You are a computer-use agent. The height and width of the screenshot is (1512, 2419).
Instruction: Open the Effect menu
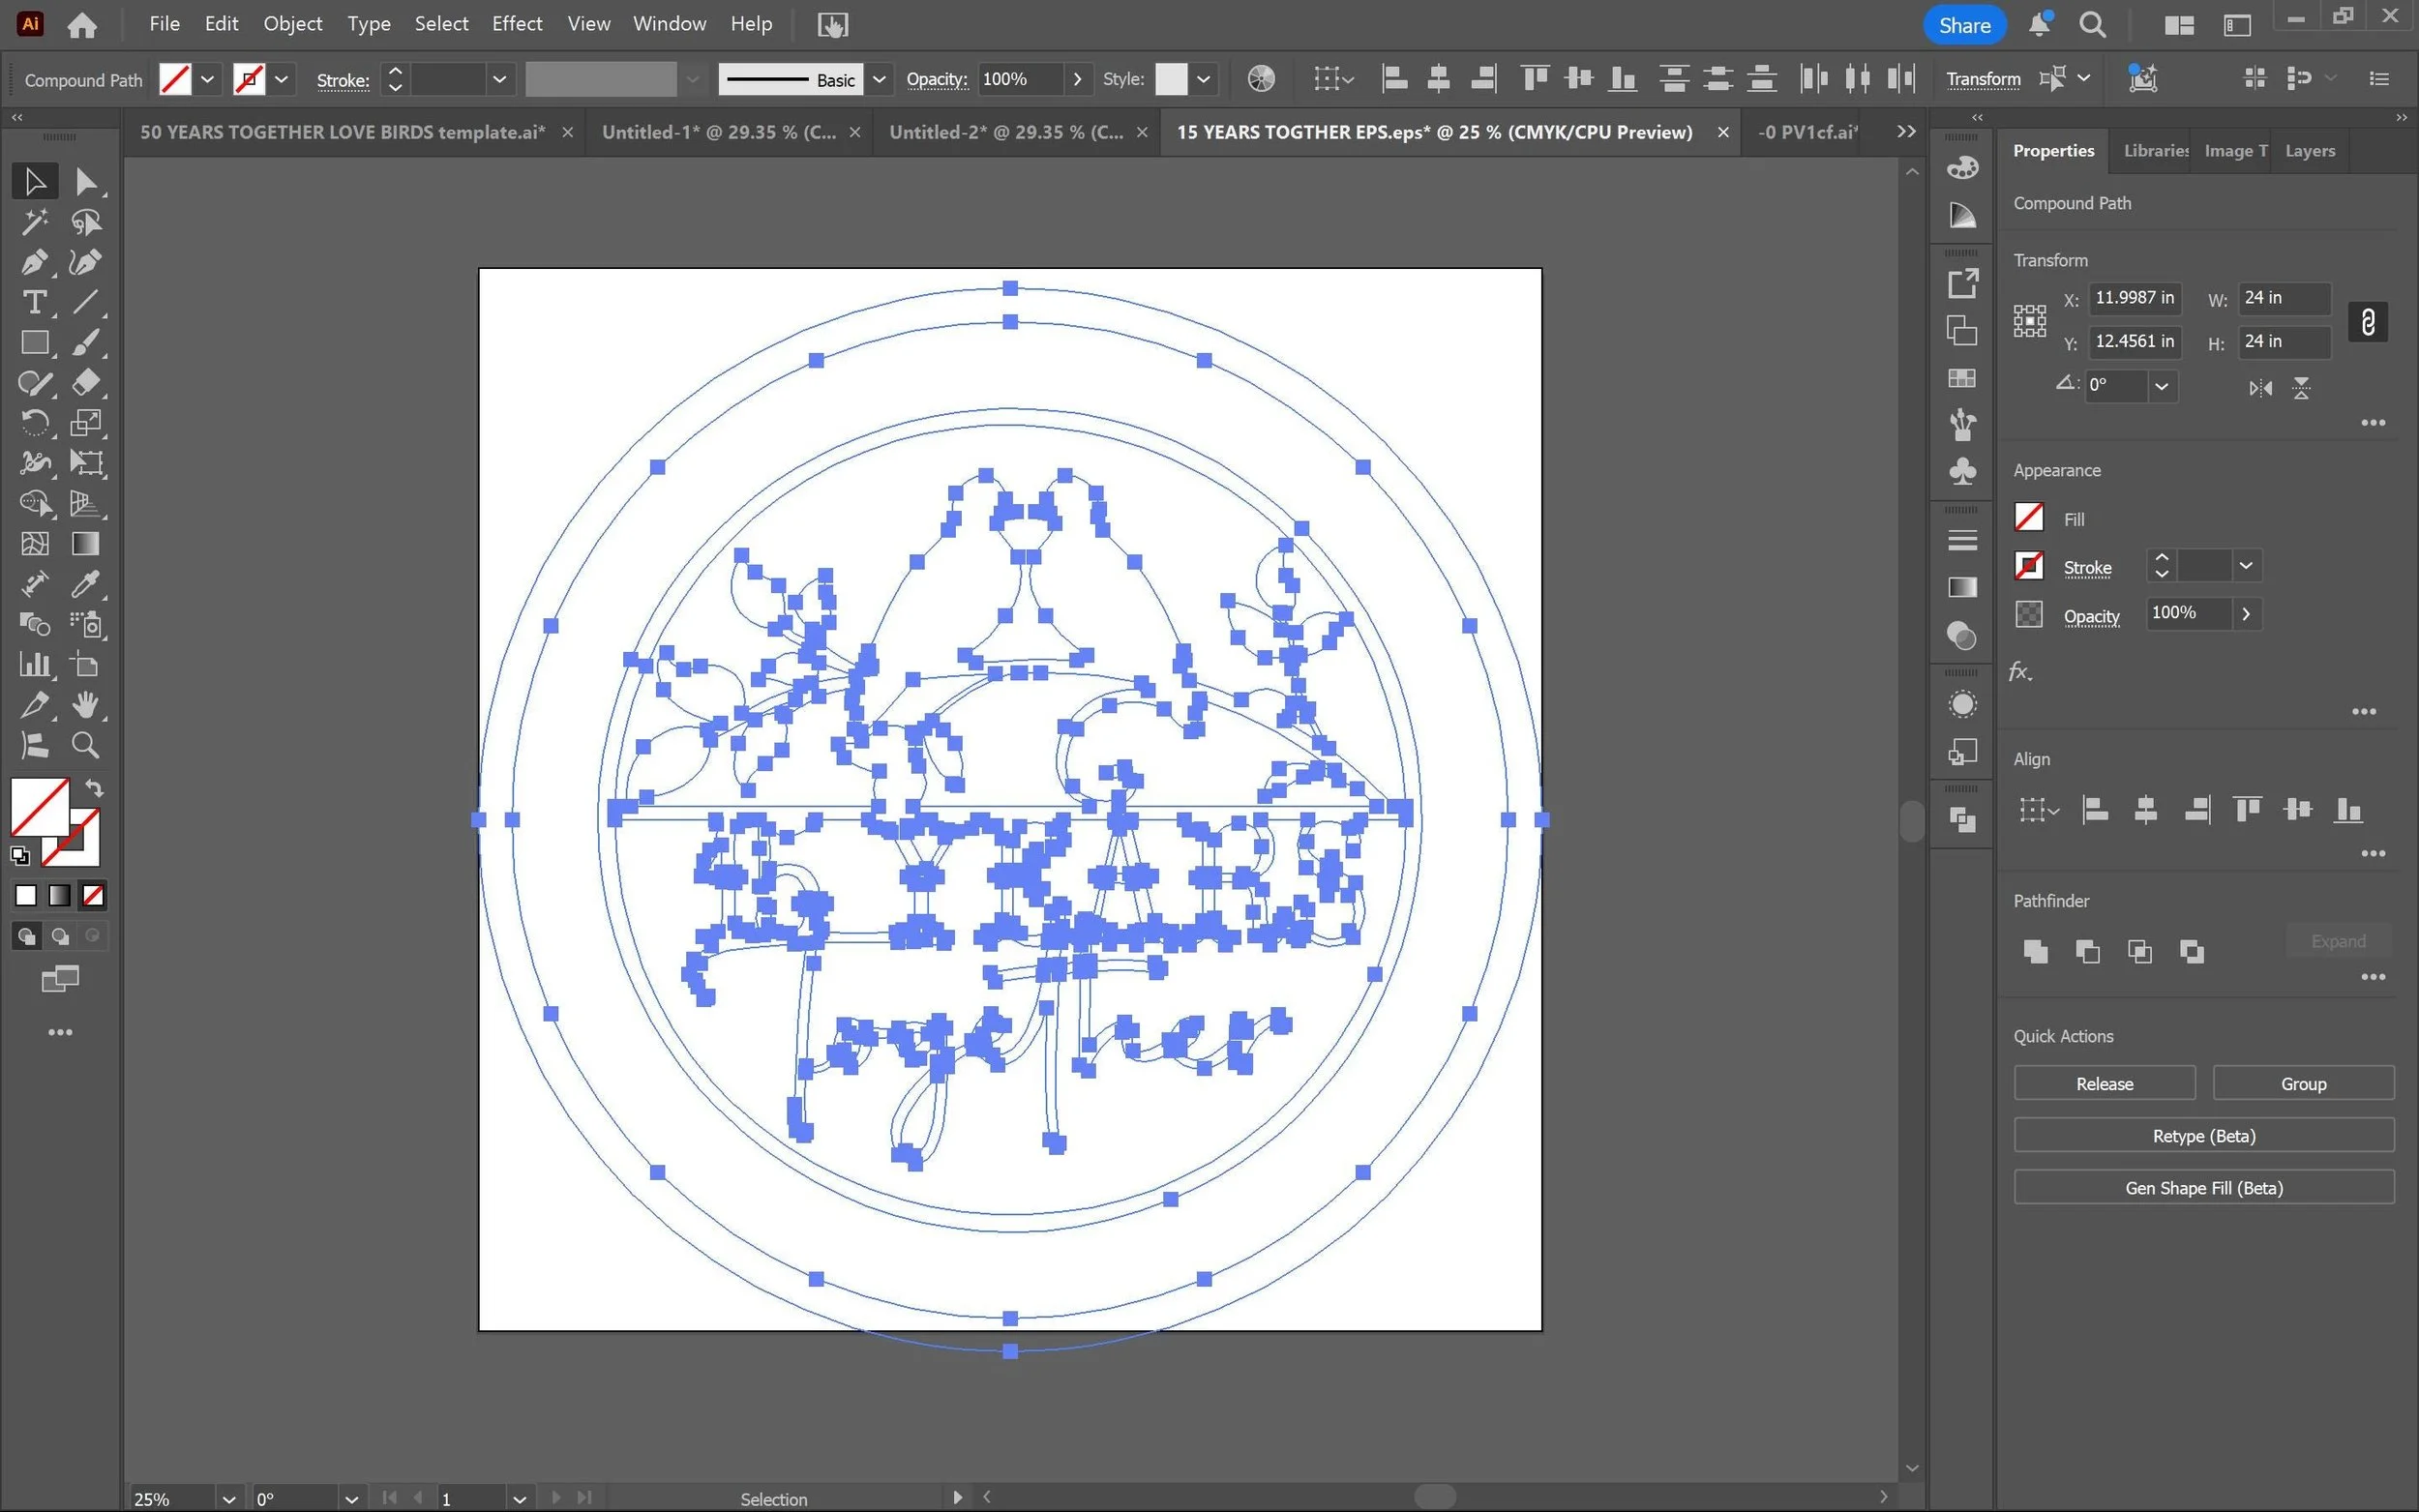click(516, 24)
